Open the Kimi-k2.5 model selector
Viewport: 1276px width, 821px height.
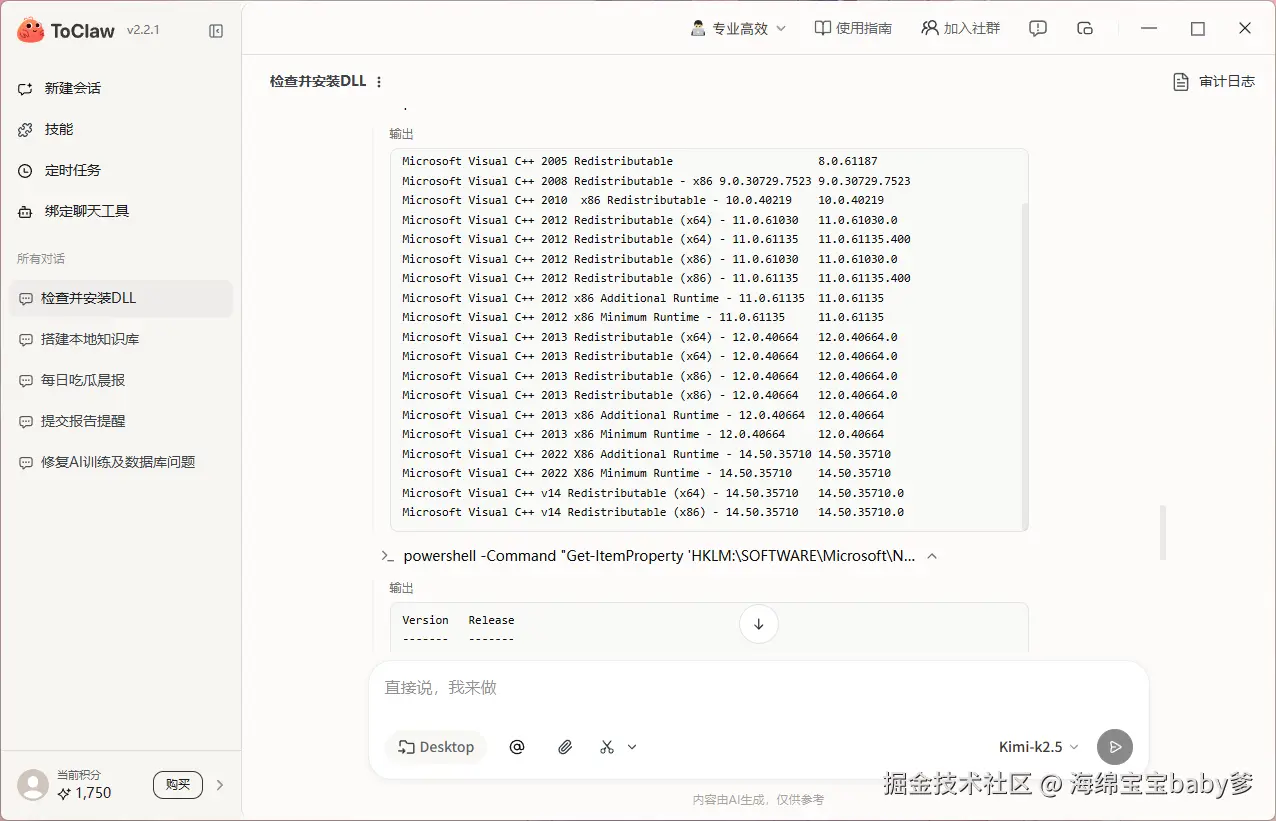coord(1039,747)
